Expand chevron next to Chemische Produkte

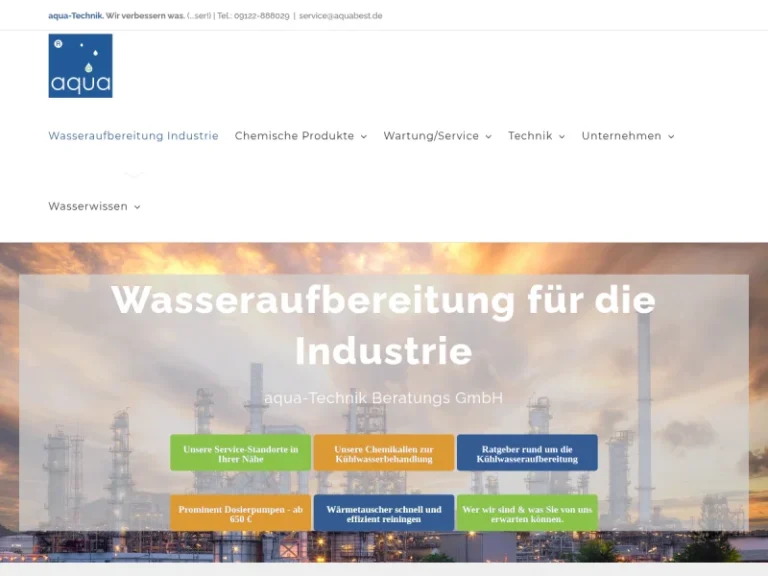[363, 137]
